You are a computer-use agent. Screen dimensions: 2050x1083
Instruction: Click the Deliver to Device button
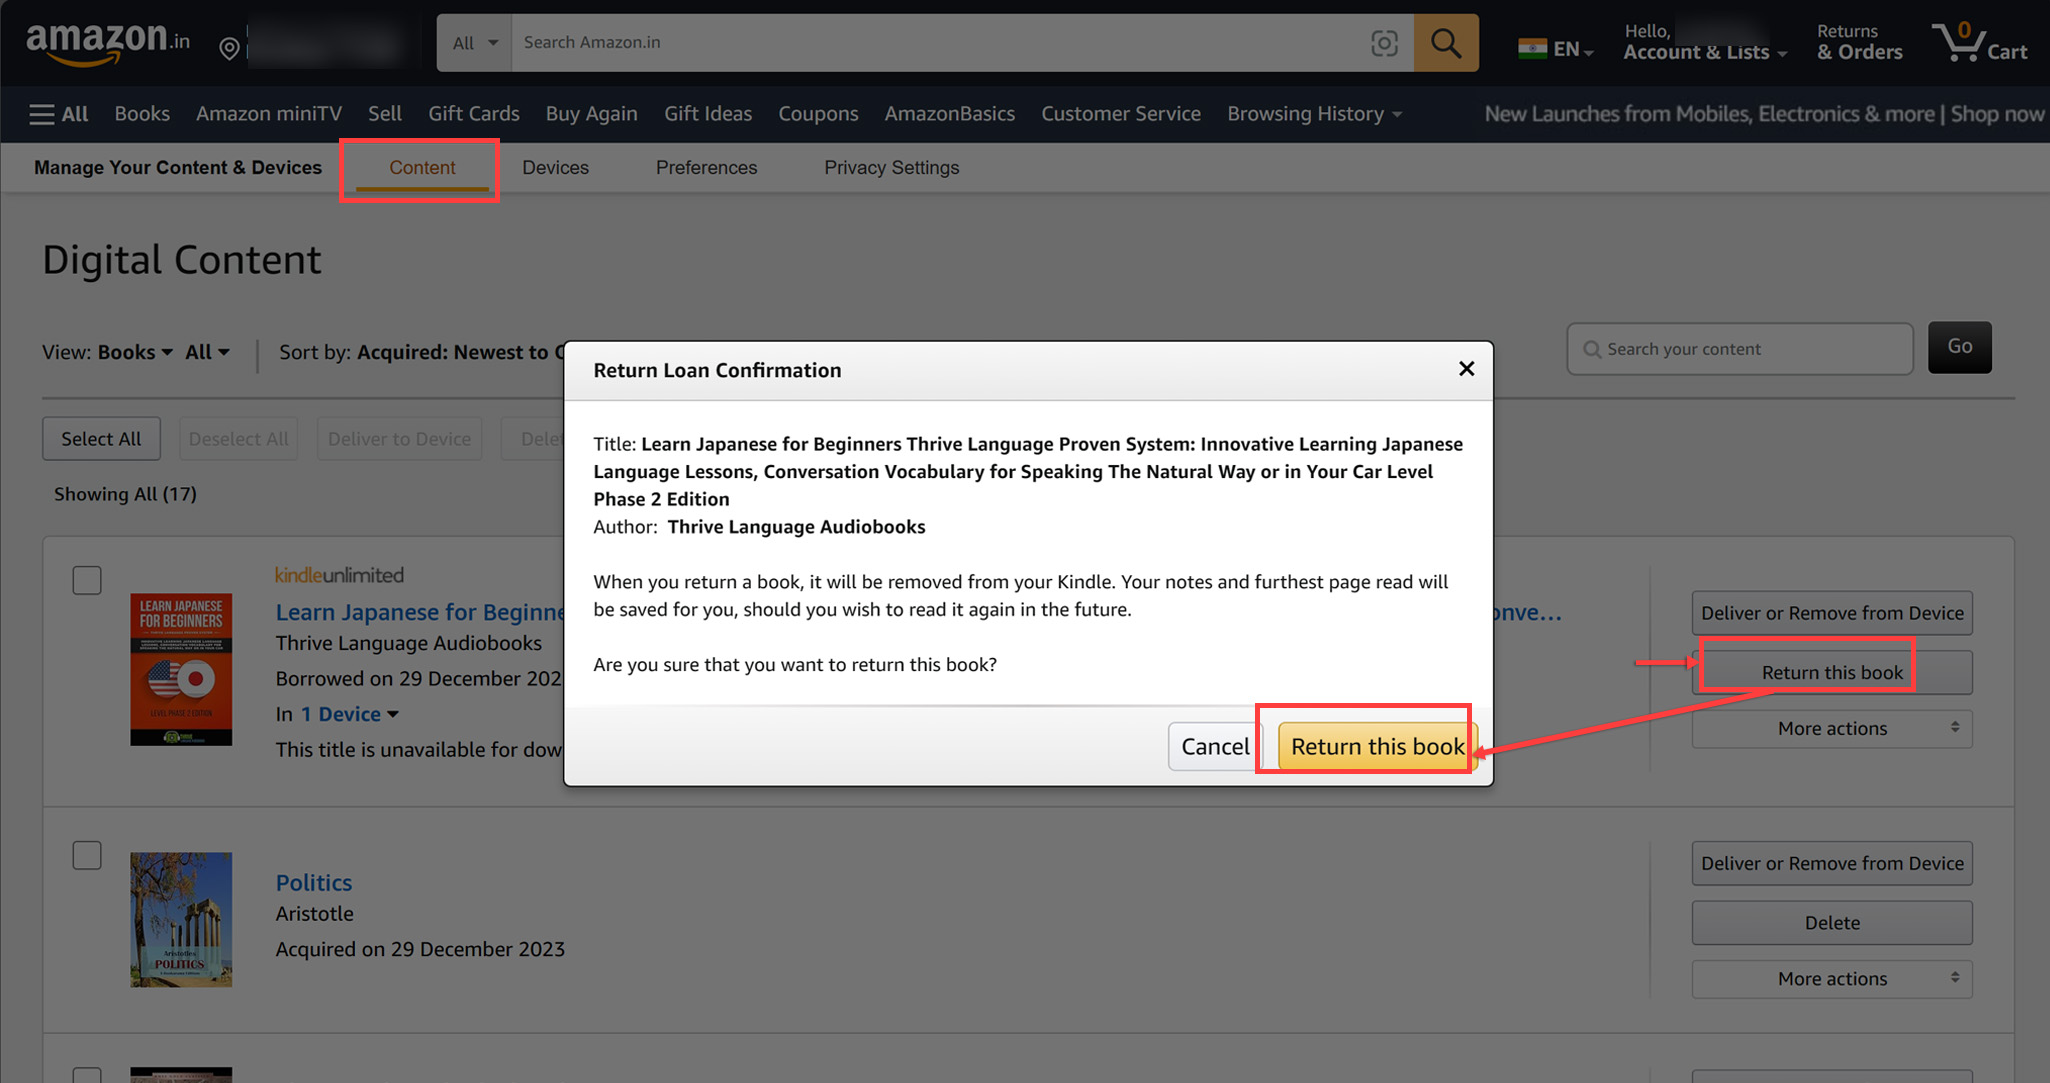click(x=399, y=439)
